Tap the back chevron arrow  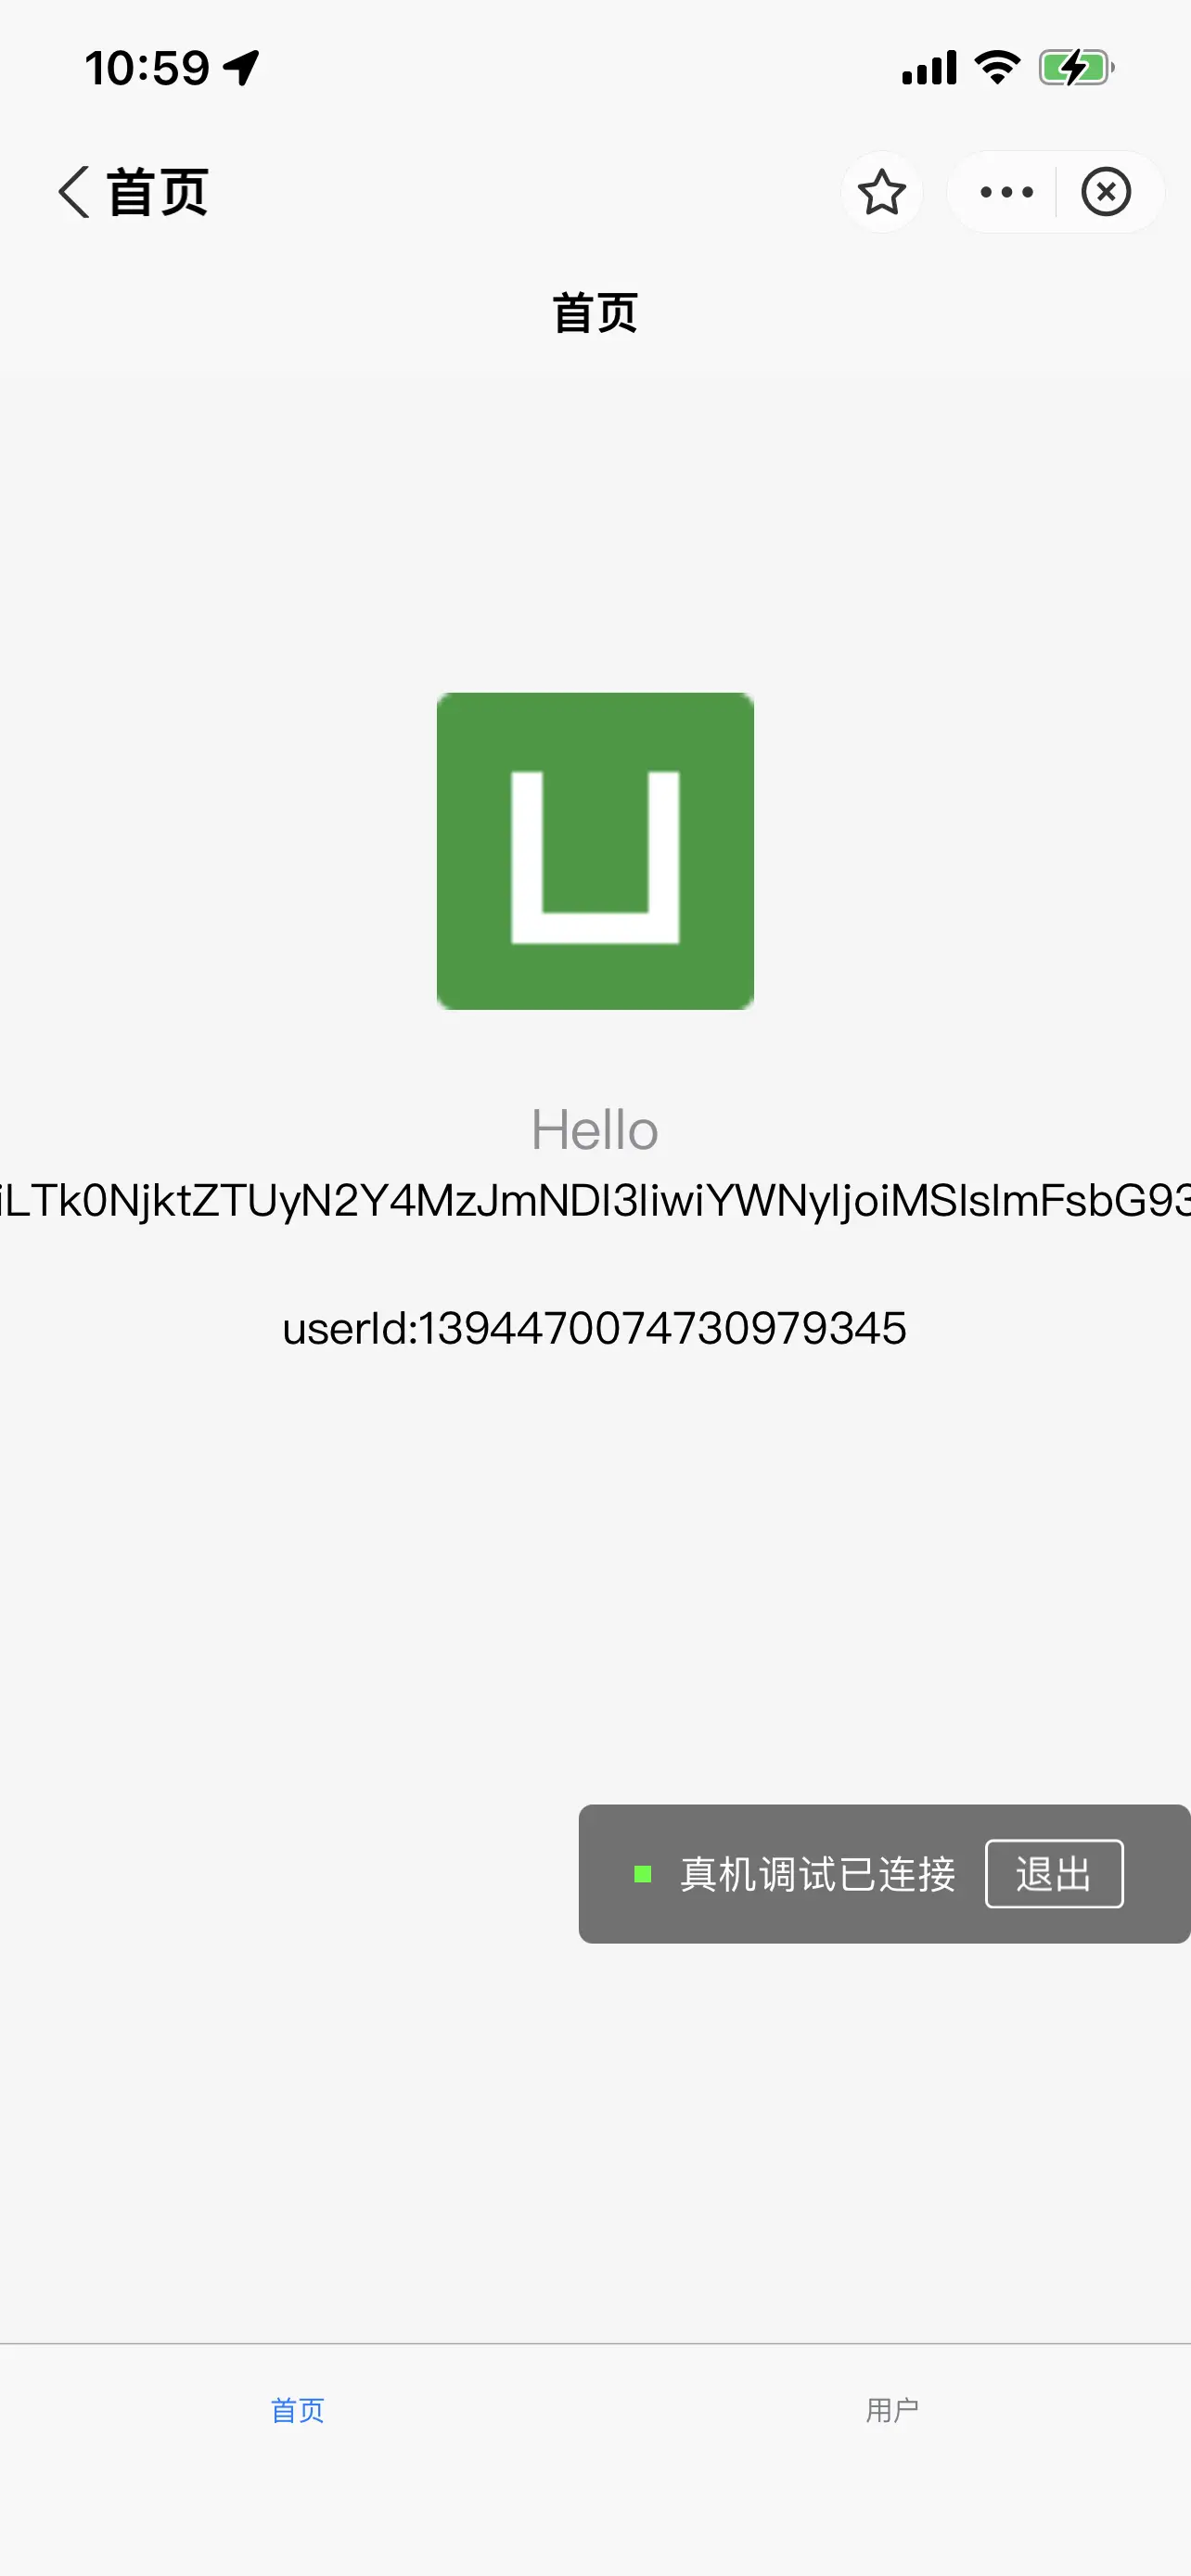(x=74, y=192)
